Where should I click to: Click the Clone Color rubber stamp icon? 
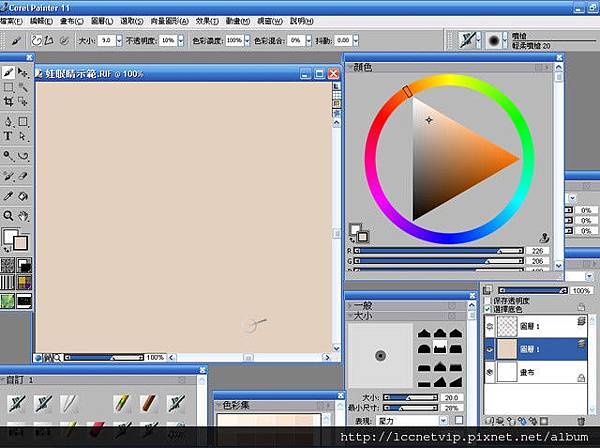544,238
